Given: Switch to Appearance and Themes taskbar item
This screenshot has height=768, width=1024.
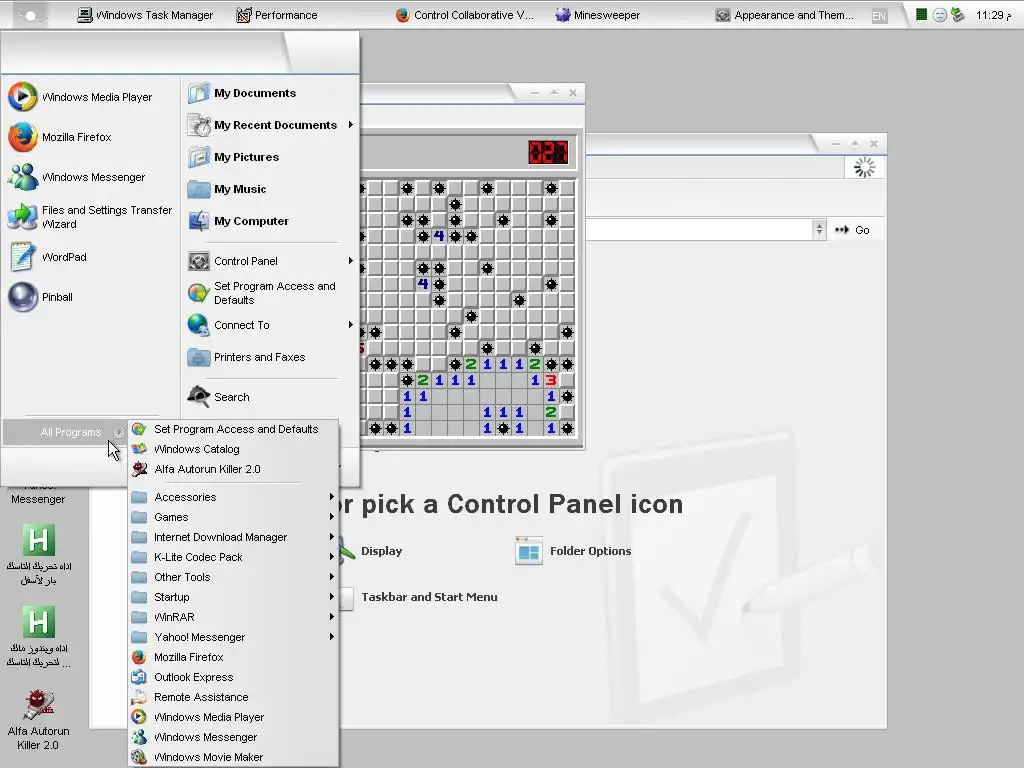Looking at the screenshot, I should point(784,15).
